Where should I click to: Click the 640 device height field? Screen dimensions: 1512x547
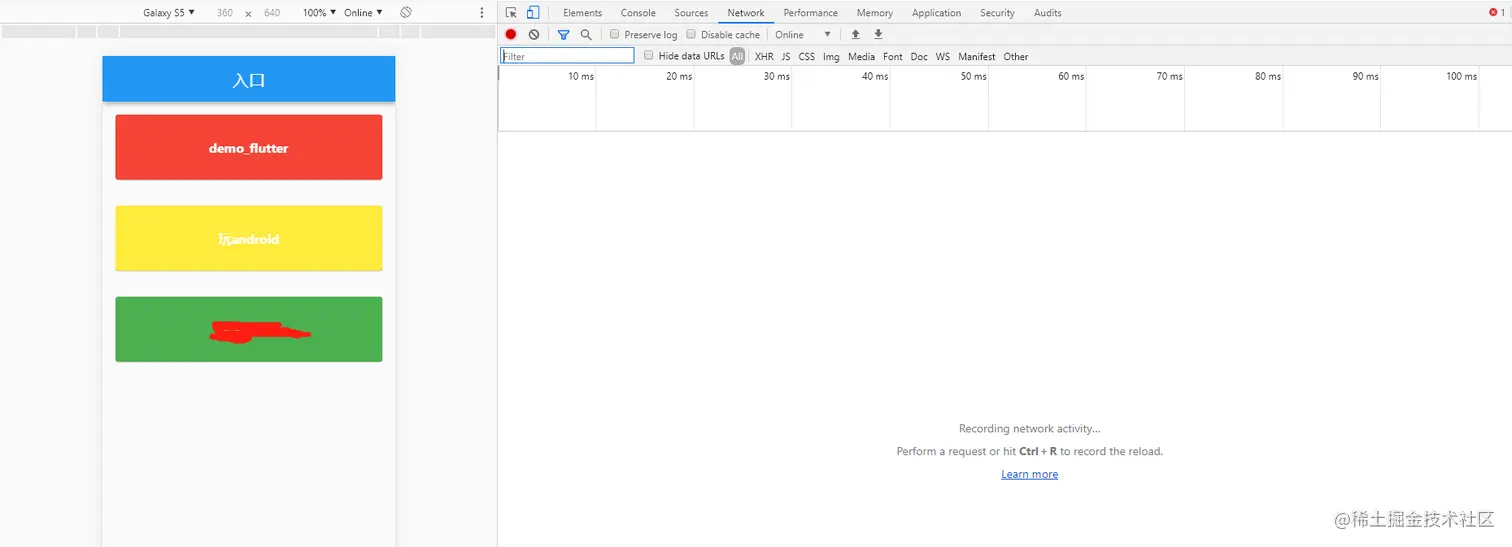272,13
